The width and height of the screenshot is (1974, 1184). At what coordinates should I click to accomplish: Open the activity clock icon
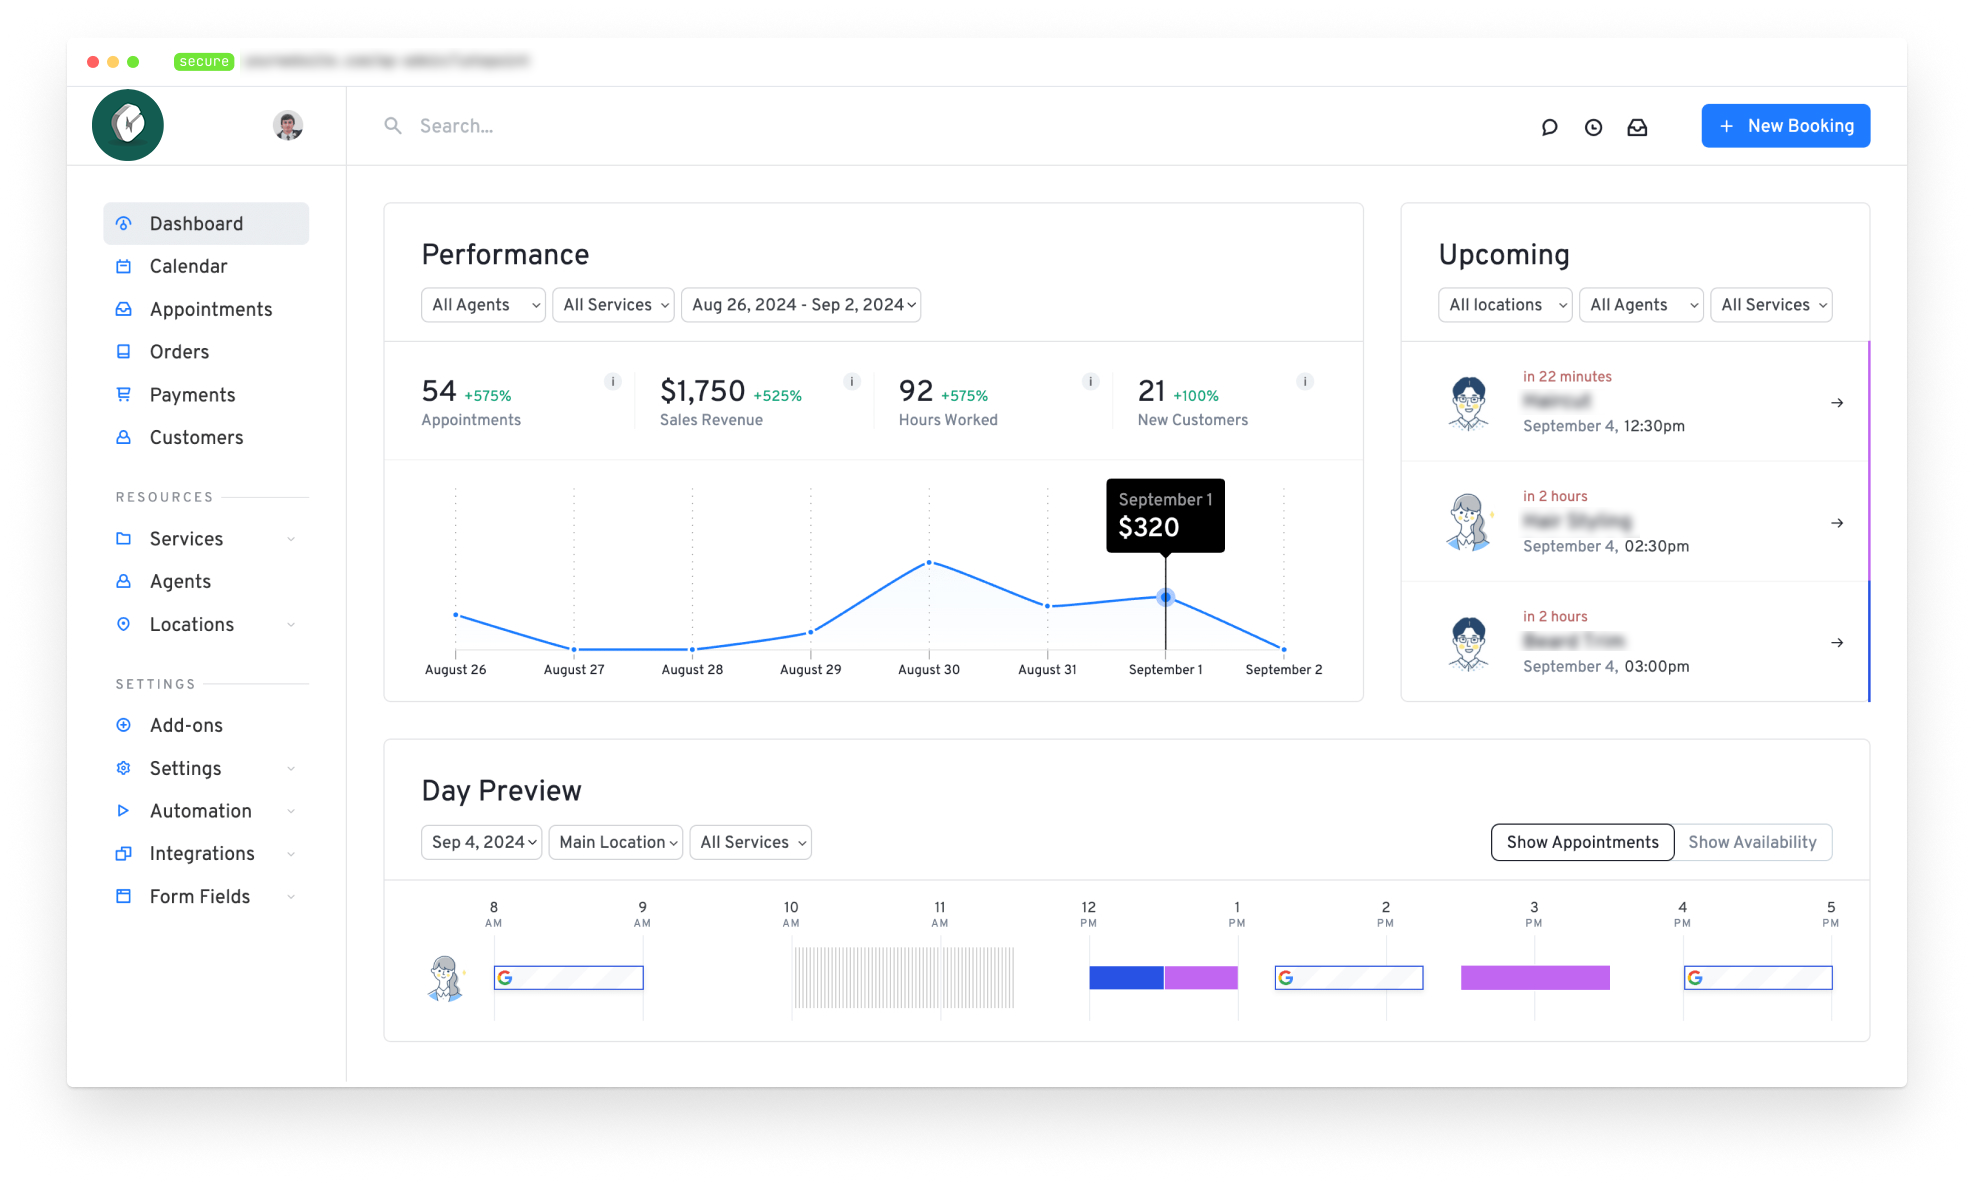(x=1593, y=127)
